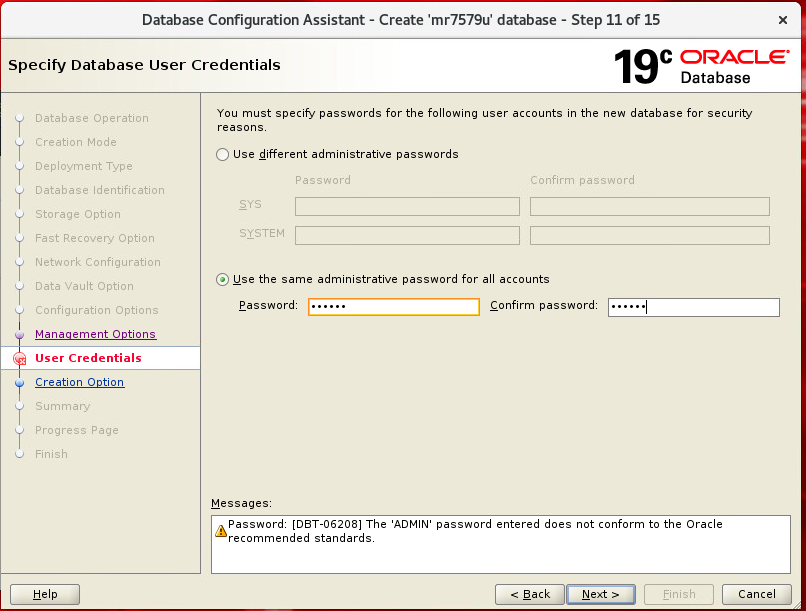Click the SYS password field
Screen dimensions: 806x611
(407, 206)
